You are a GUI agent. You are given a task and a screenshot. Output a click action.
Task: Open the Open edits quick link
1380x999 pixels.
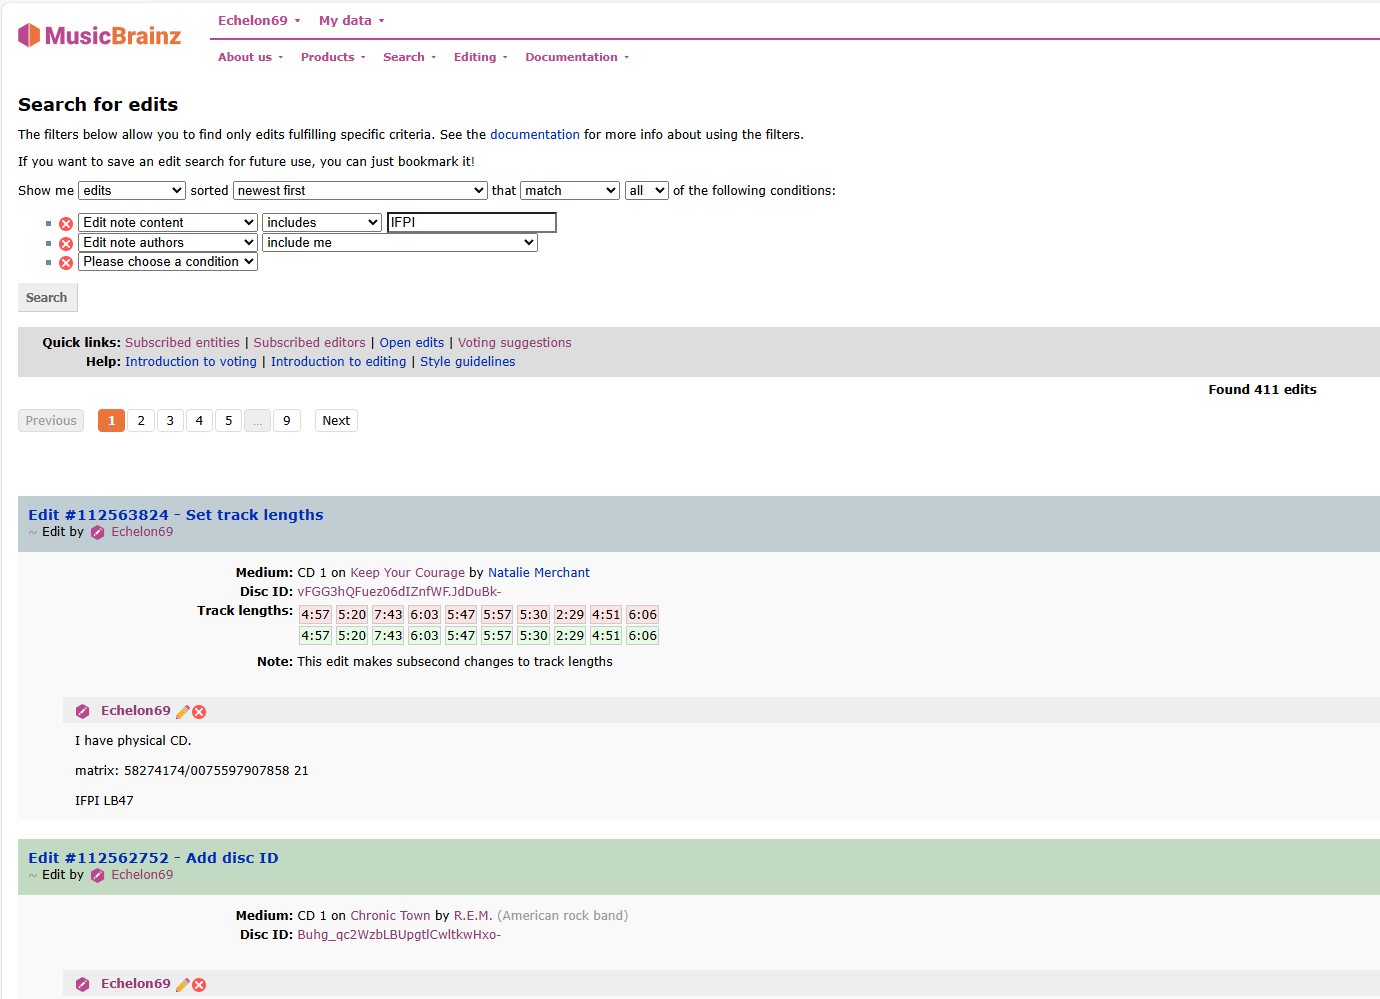tap(412, 343)
